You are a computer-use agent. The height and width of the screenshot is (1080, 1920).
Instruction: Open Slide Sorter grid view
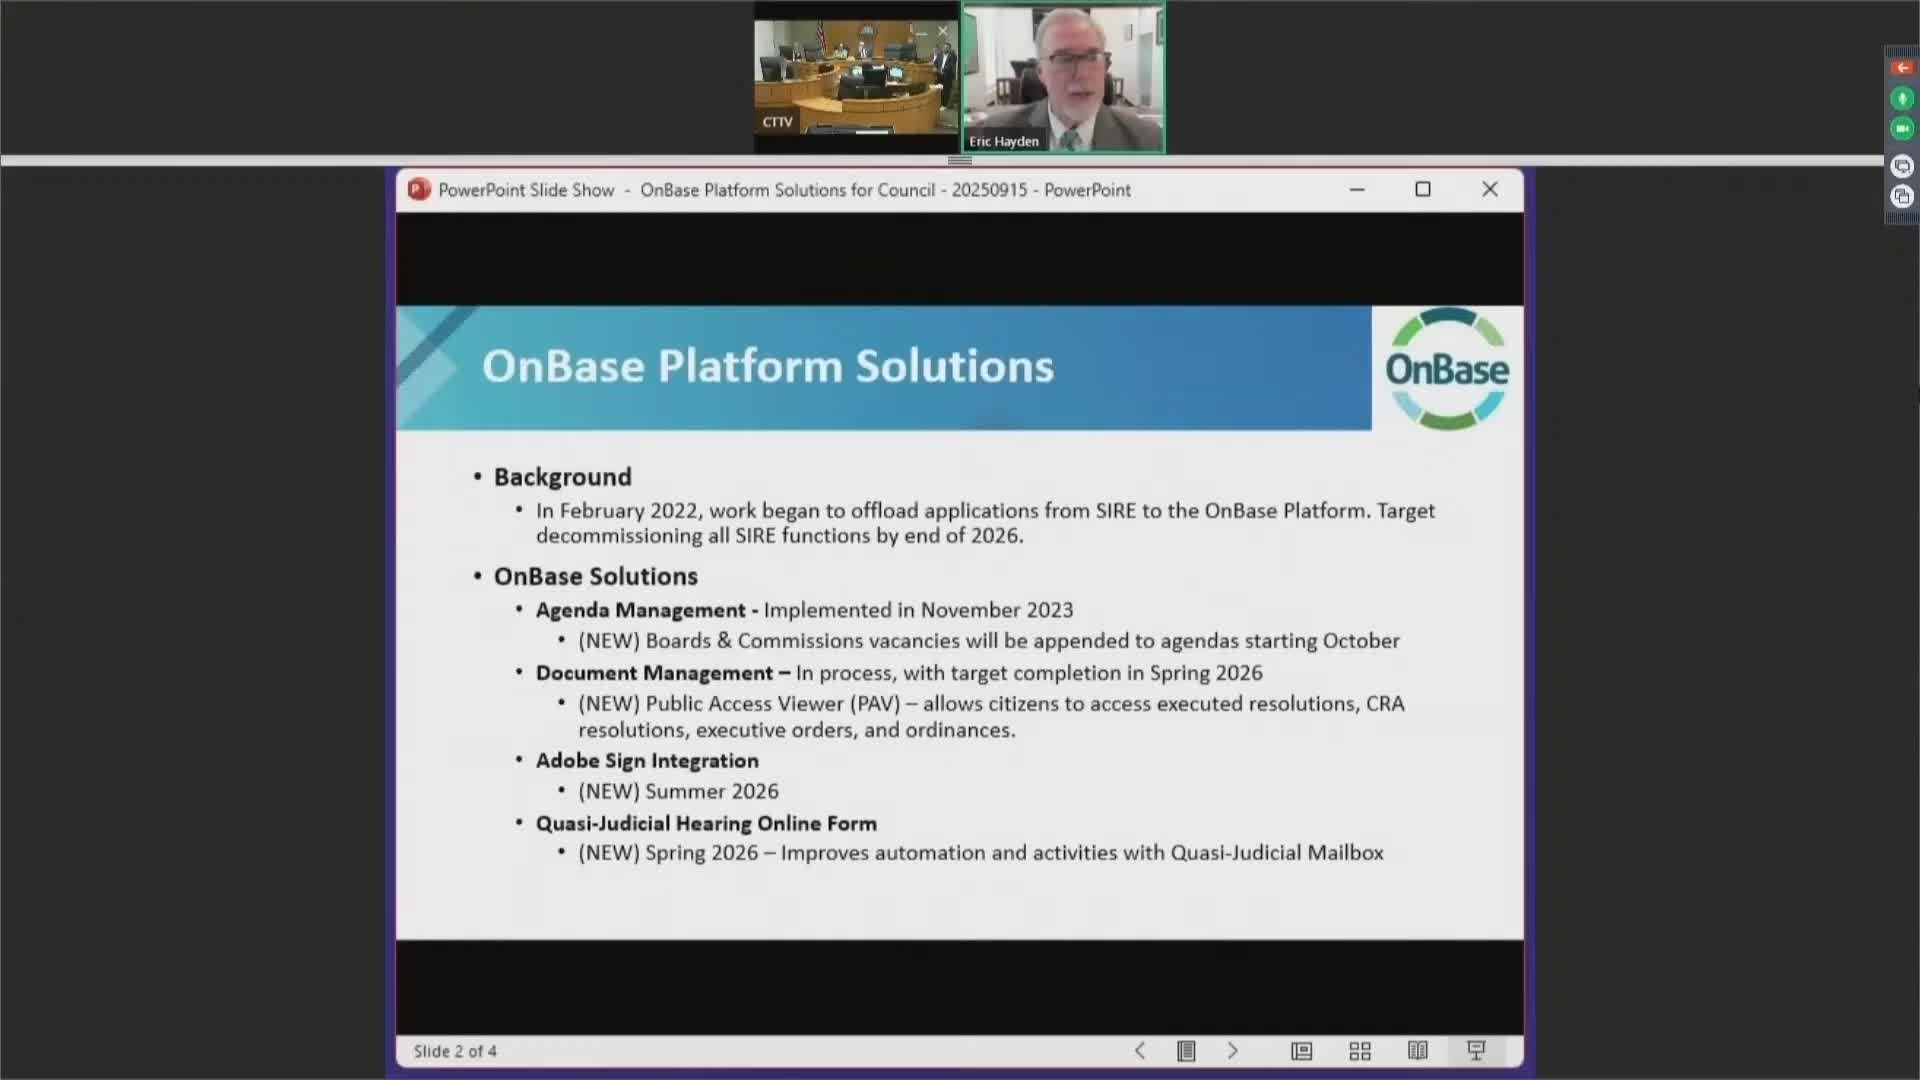(1360, 1051)
